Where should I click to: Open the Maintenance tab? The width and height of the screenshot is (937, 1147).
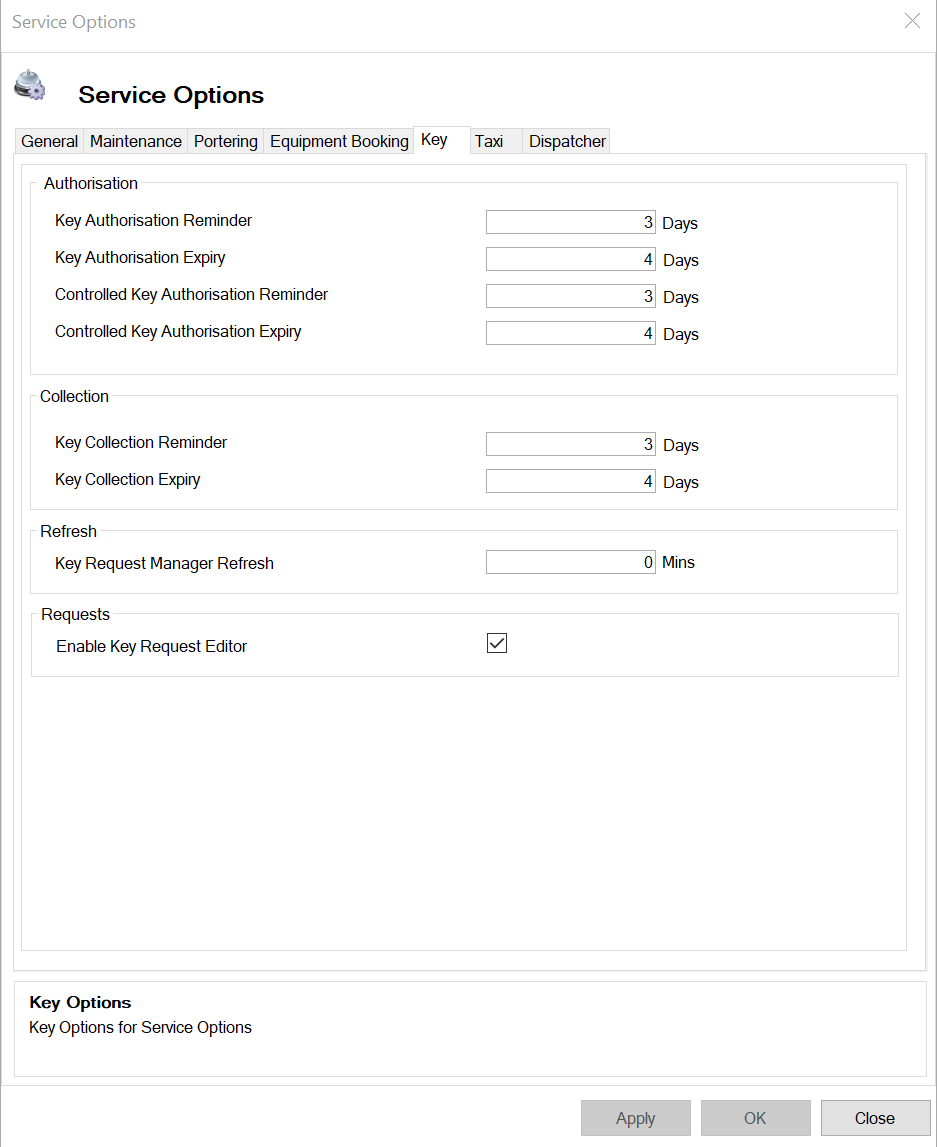[x=136, y=141]
